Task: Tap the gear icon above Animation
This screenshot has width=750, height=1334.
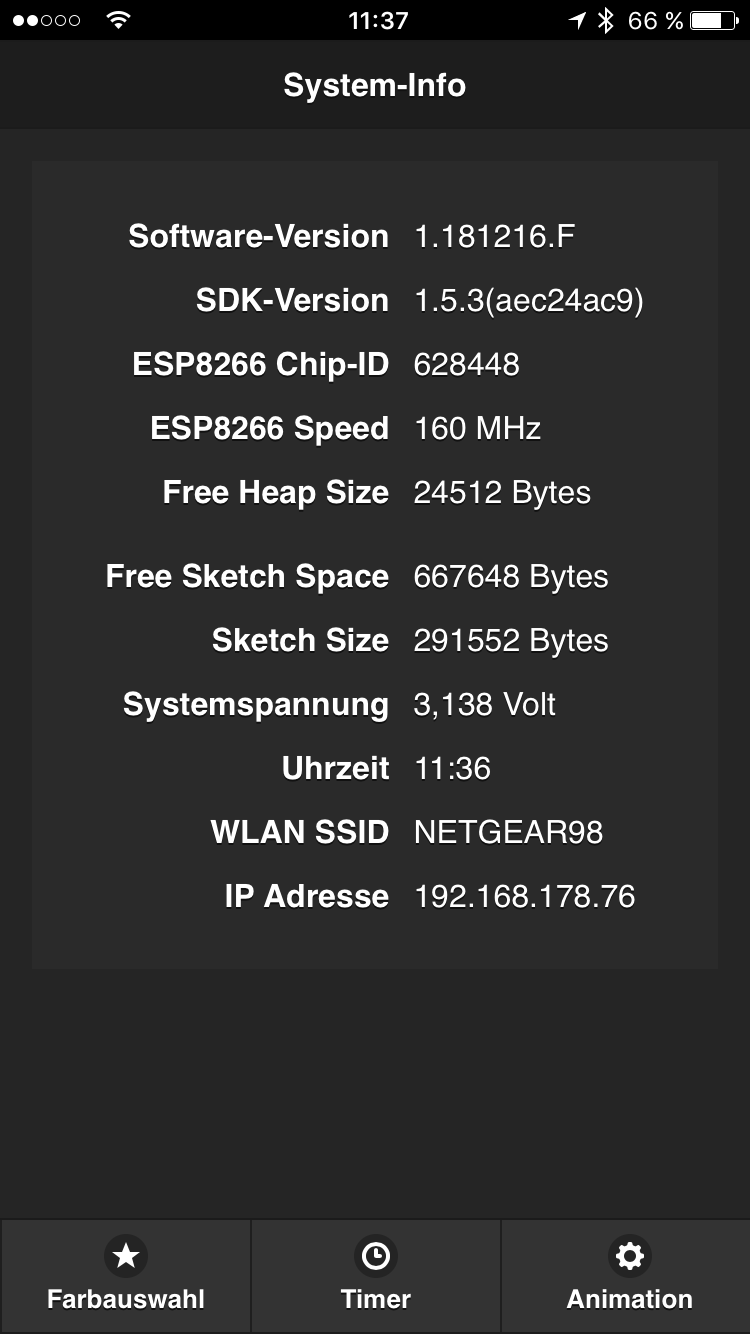Action: coord(629,1255)
